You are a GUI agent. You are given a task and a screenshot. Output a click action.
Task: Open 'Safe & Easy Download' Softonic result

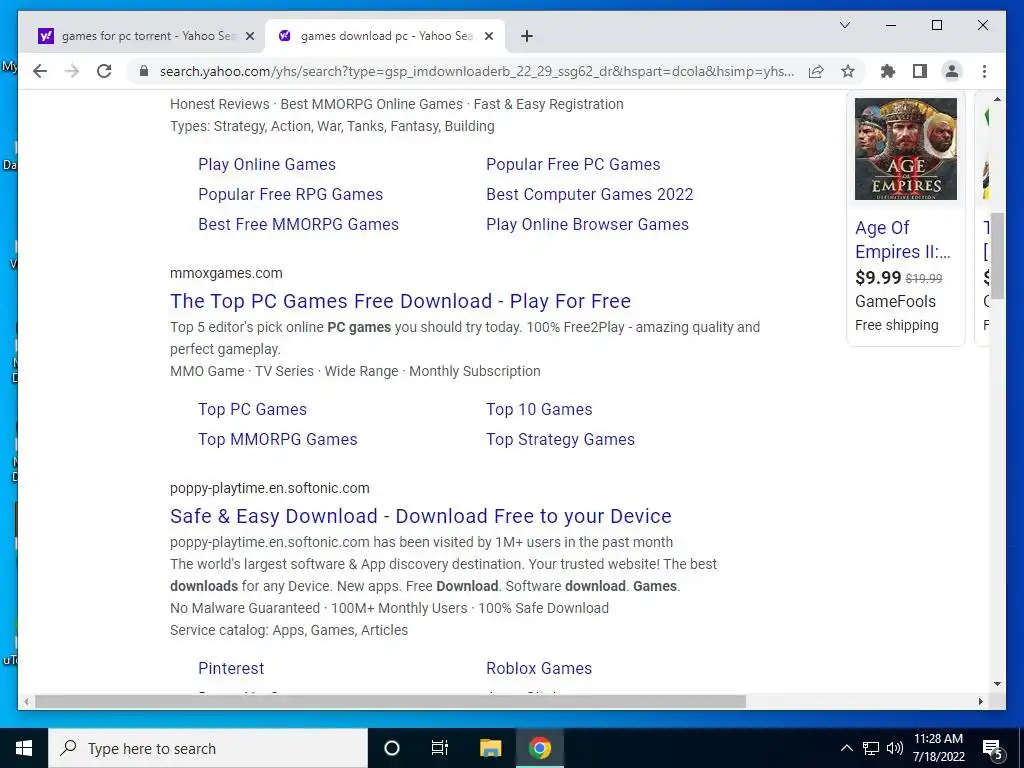(x=421, y=516)
